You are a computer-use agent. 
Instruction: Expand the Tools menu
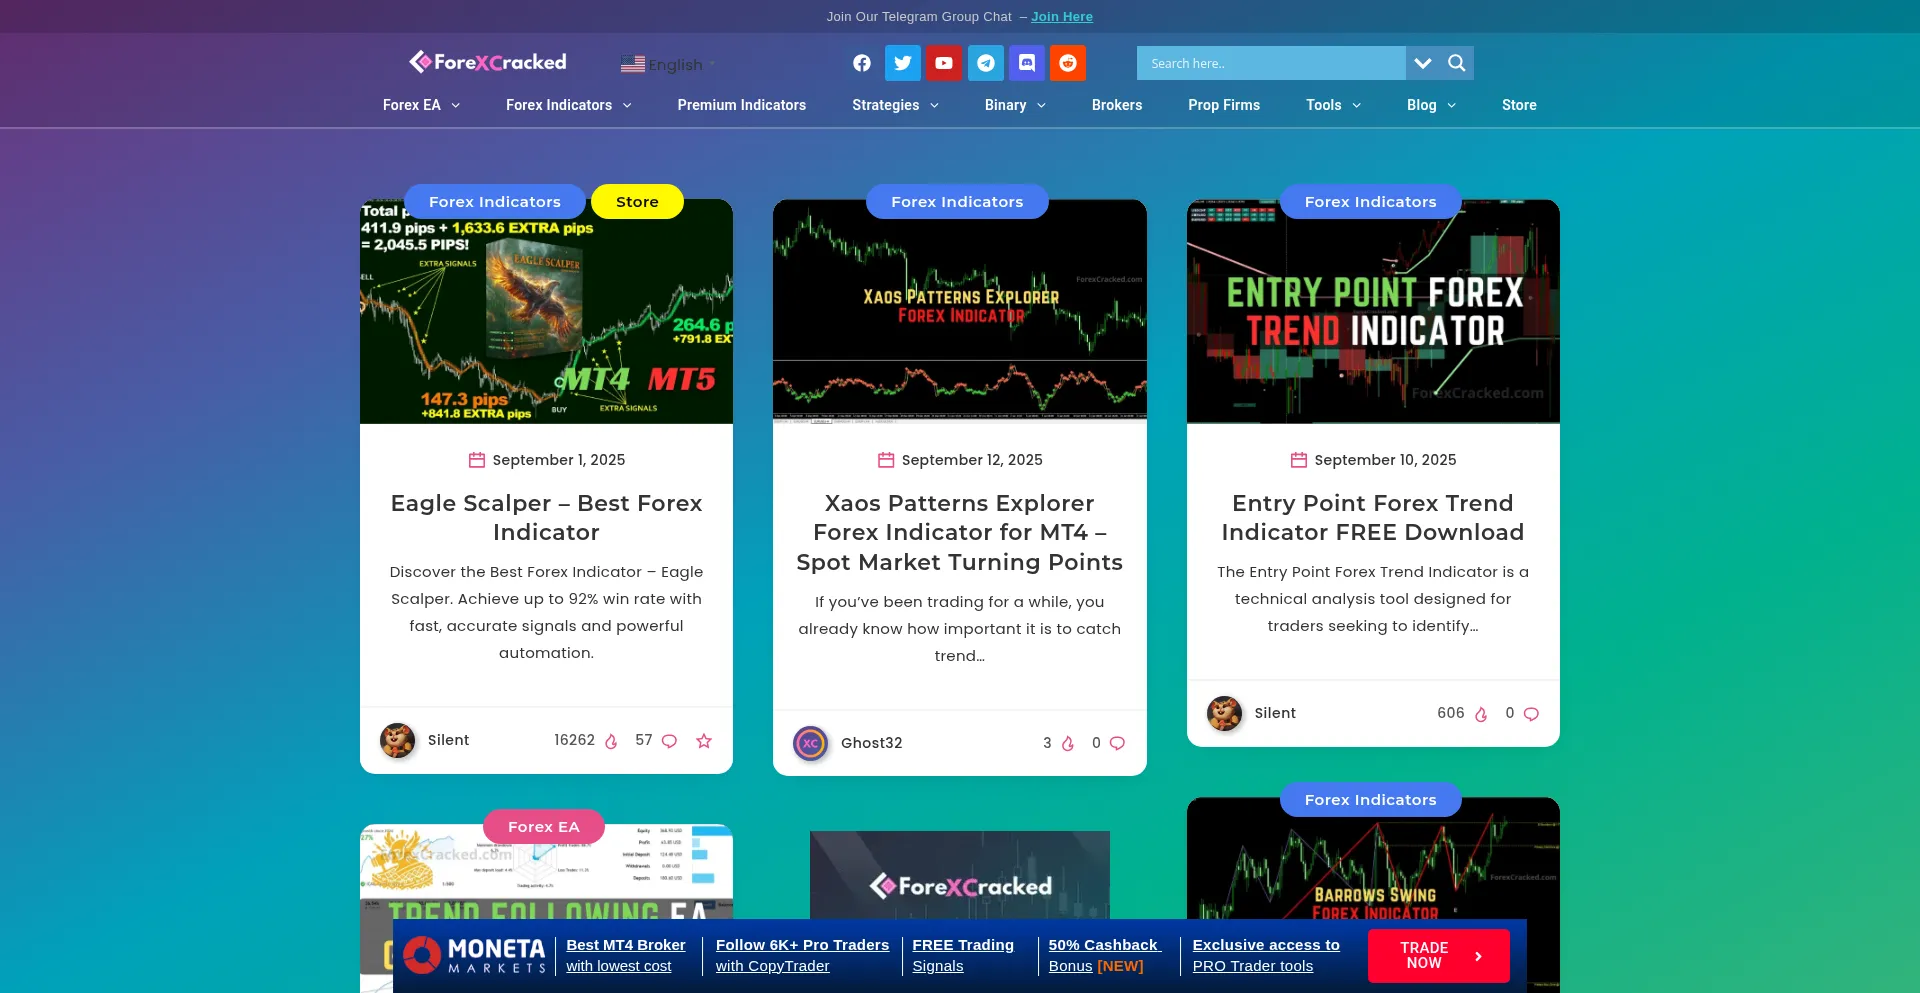click(x=1333, y=105)
